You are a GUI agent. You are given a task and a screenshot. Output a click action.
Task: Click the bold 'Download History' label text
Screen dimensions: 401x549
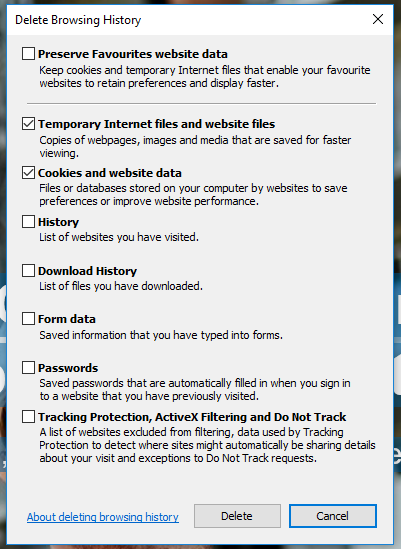click(x=88, y=271)
